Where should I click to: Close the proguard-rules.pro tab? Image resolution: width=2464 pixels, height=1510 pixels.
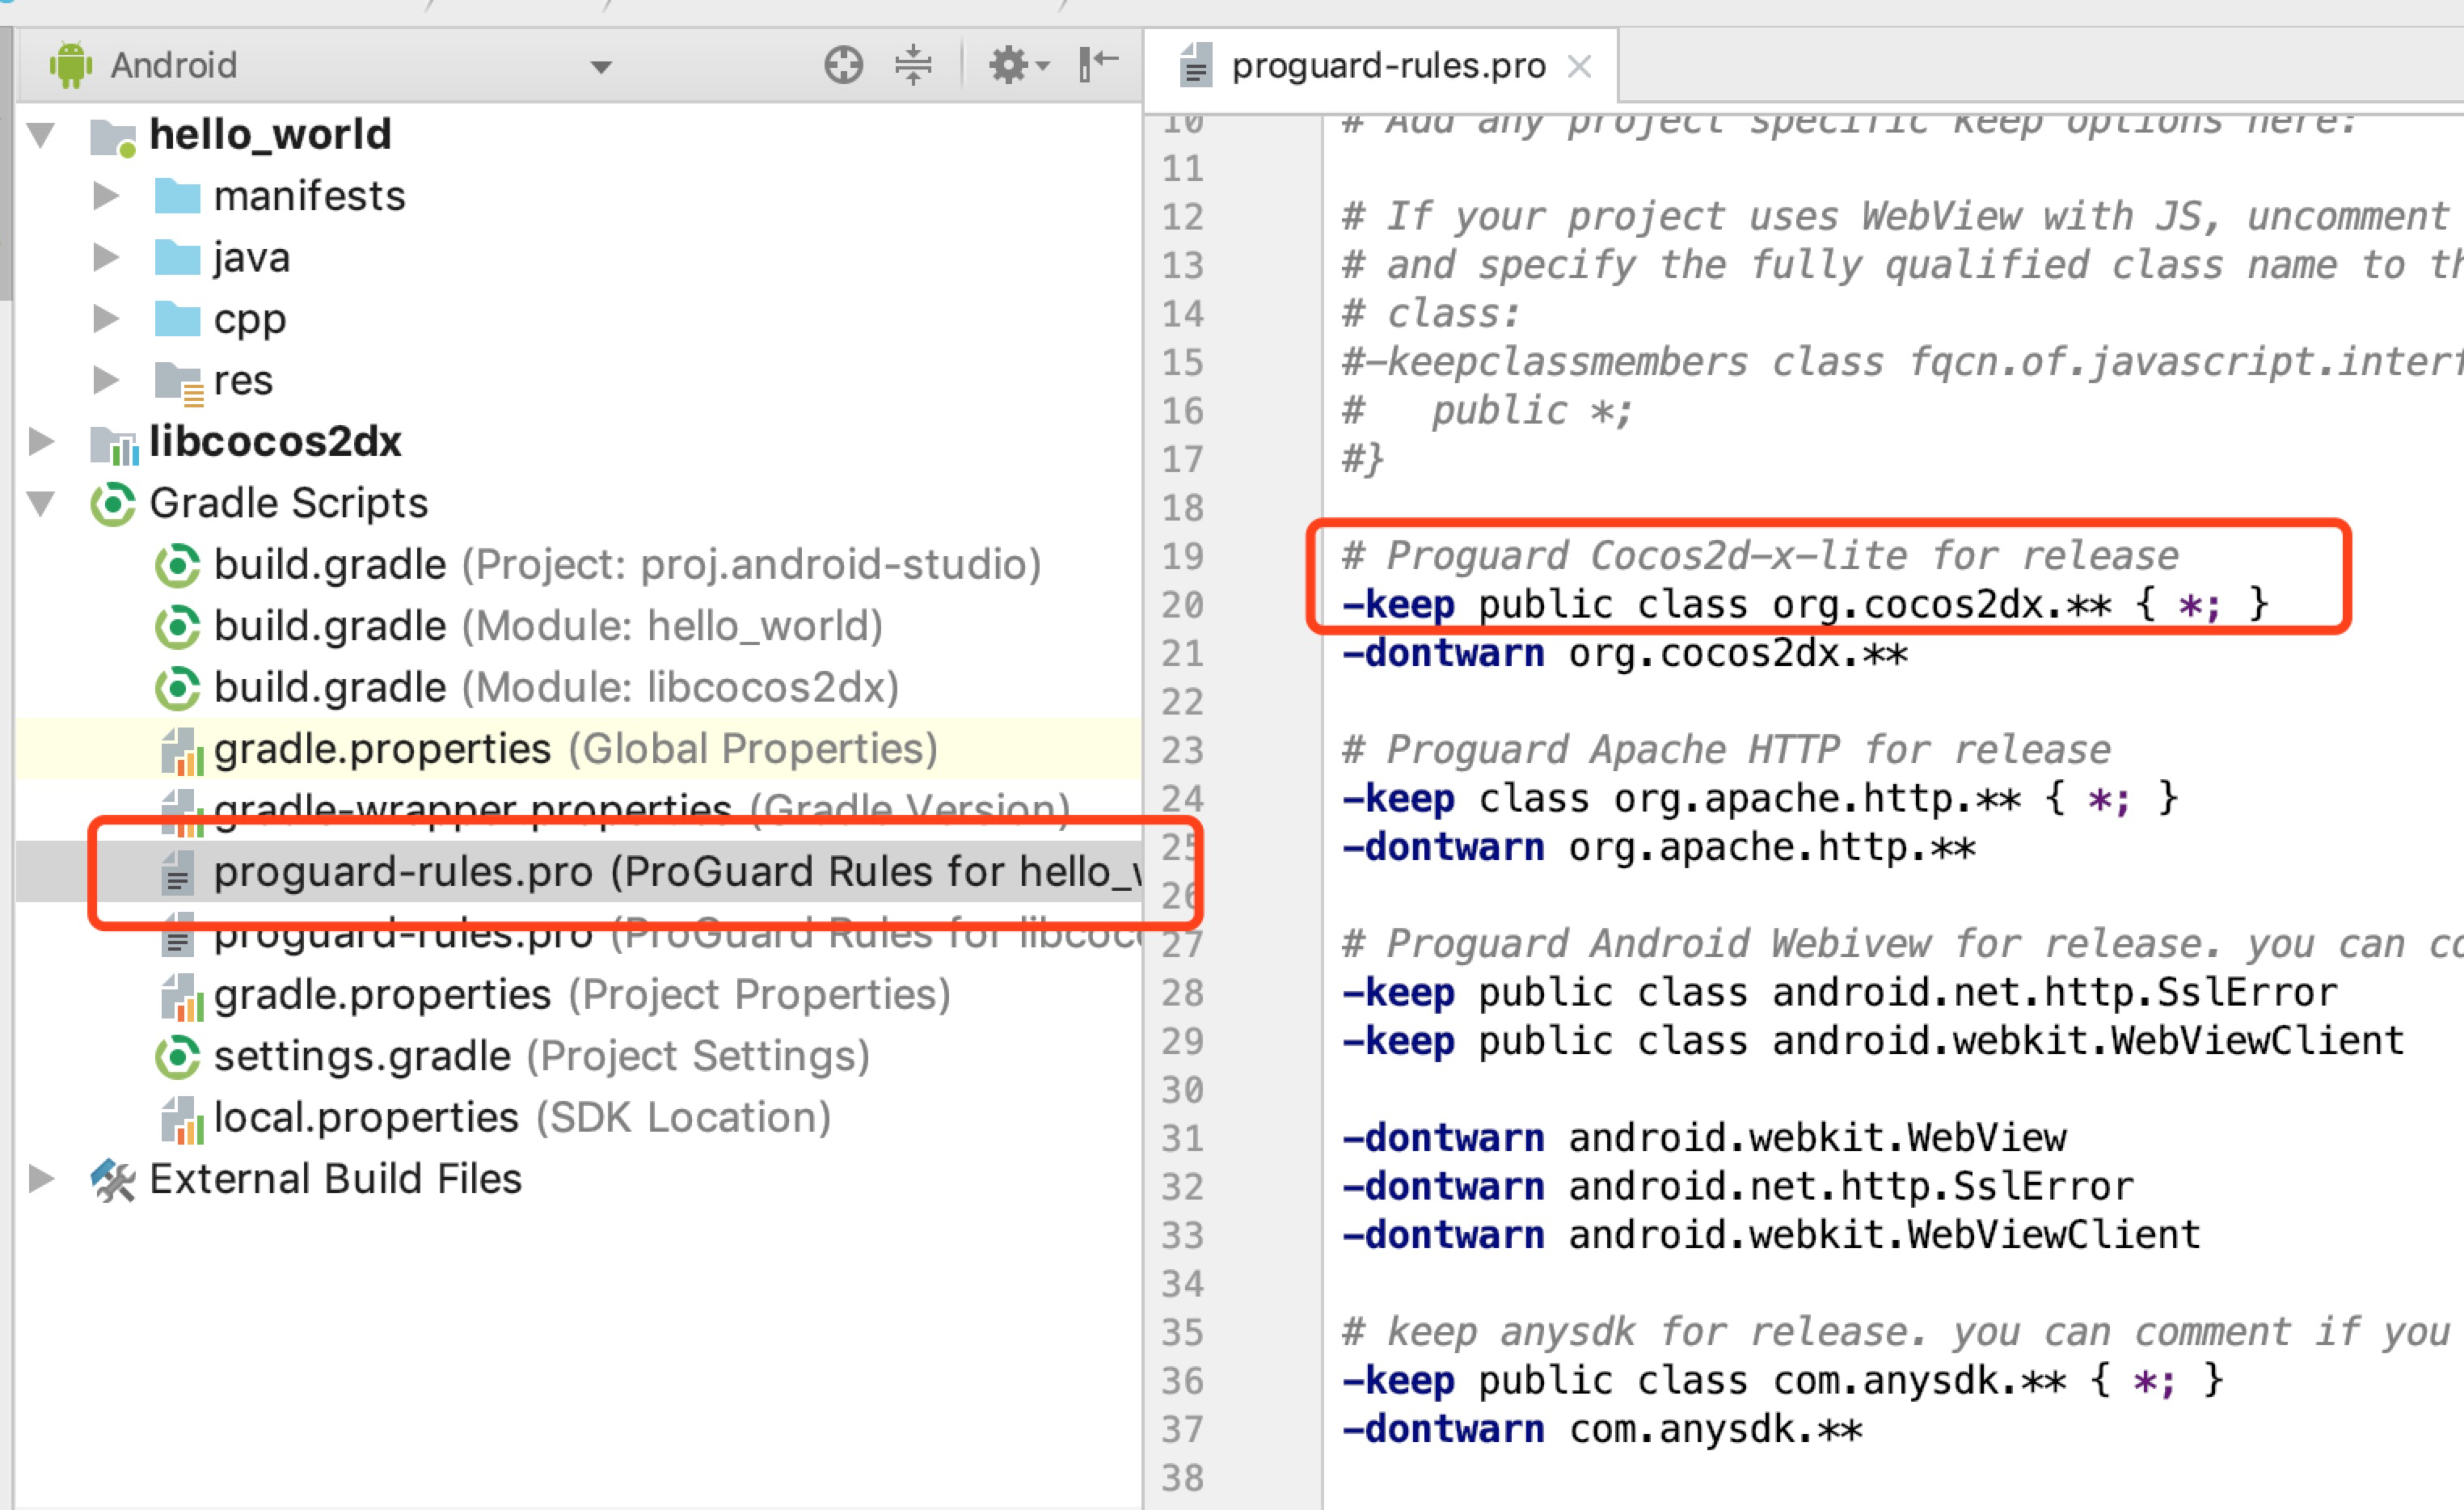(x=1579, y=66)
